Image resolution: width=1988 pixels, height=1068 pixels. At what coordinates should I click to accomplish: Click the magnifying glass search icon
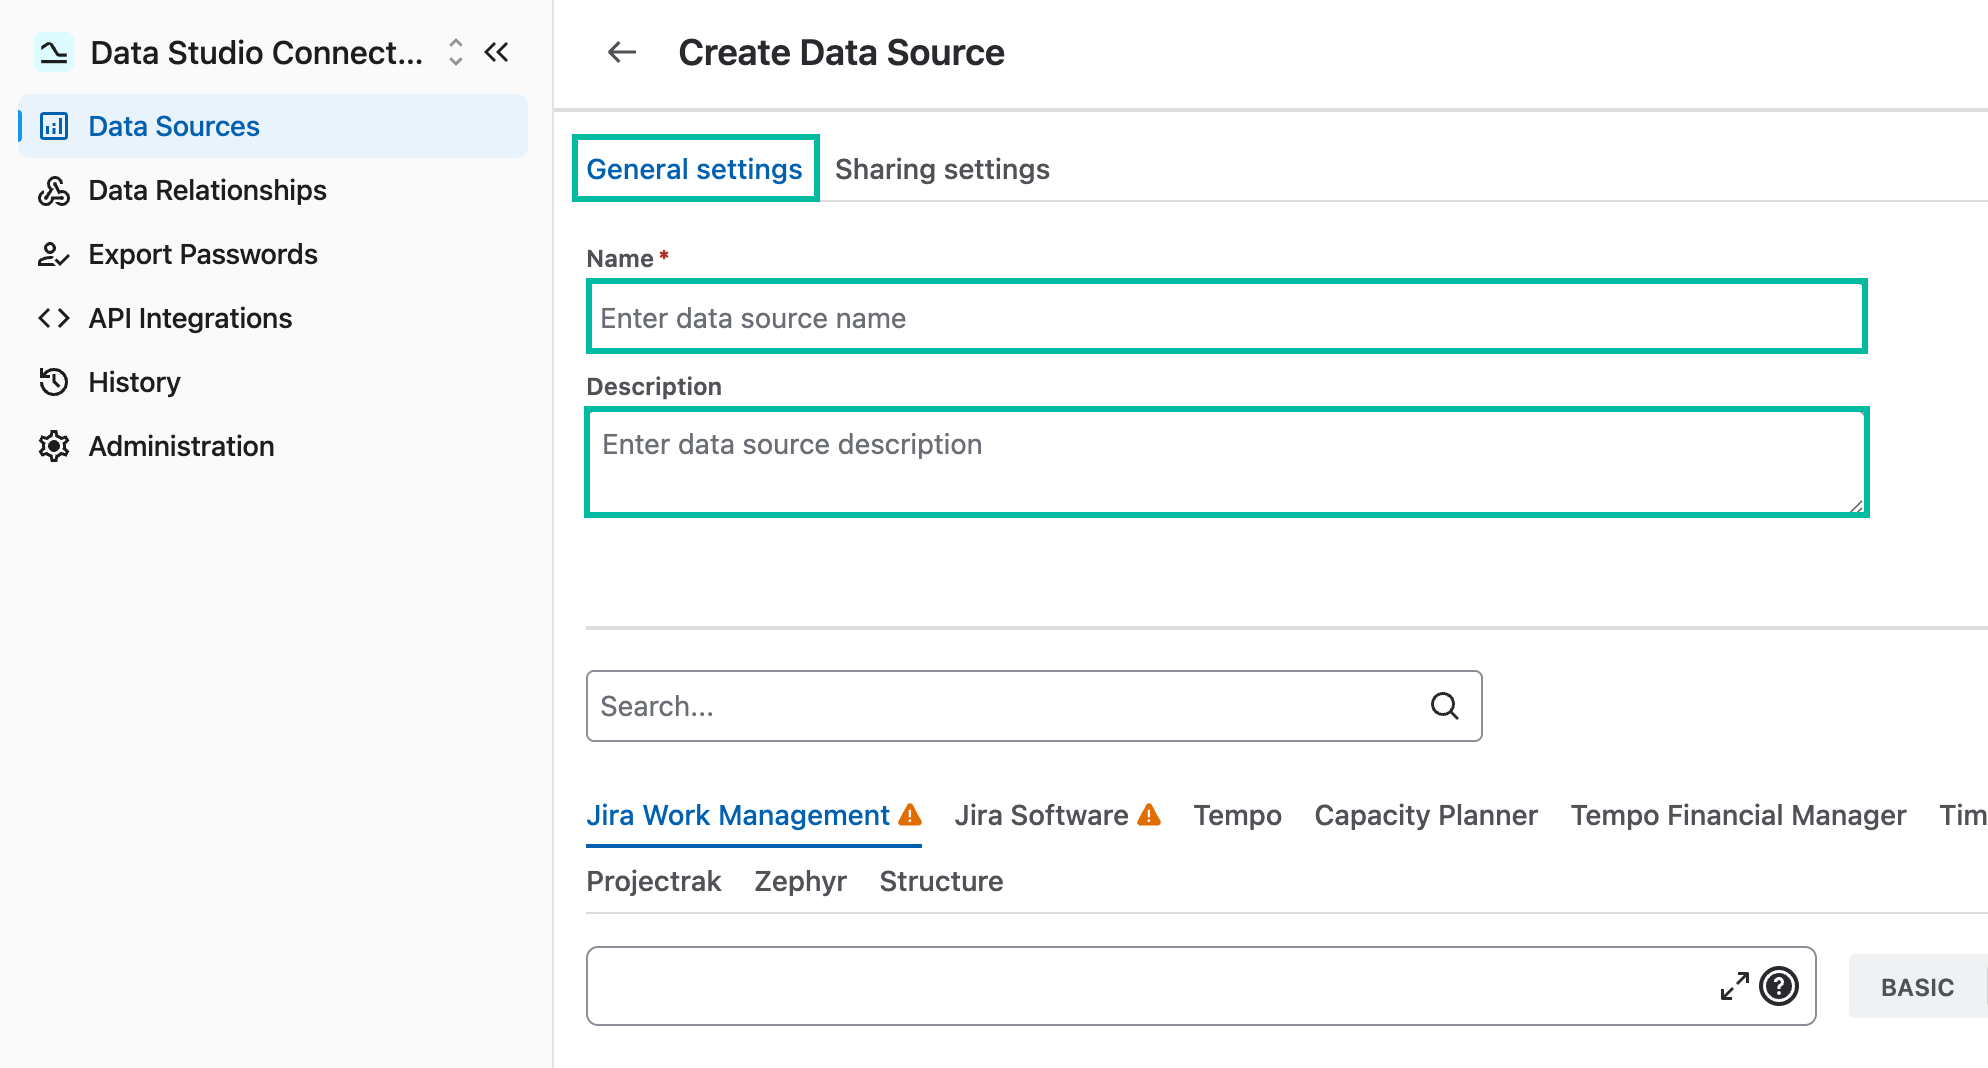click(x=1445, y=706)
